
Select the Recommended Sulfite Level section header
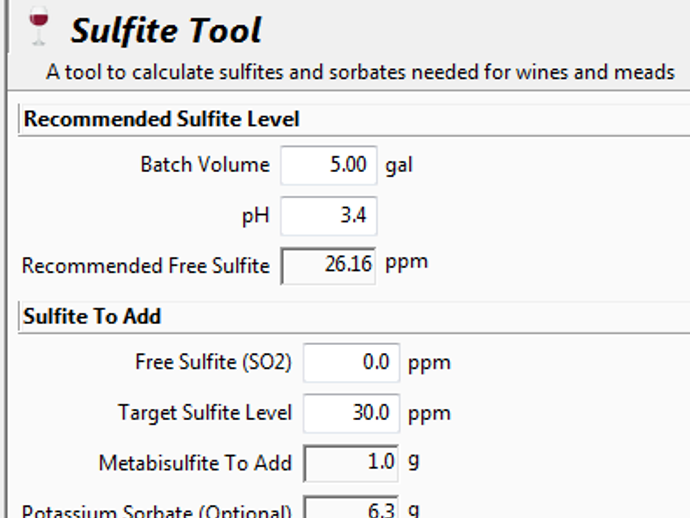161,119
